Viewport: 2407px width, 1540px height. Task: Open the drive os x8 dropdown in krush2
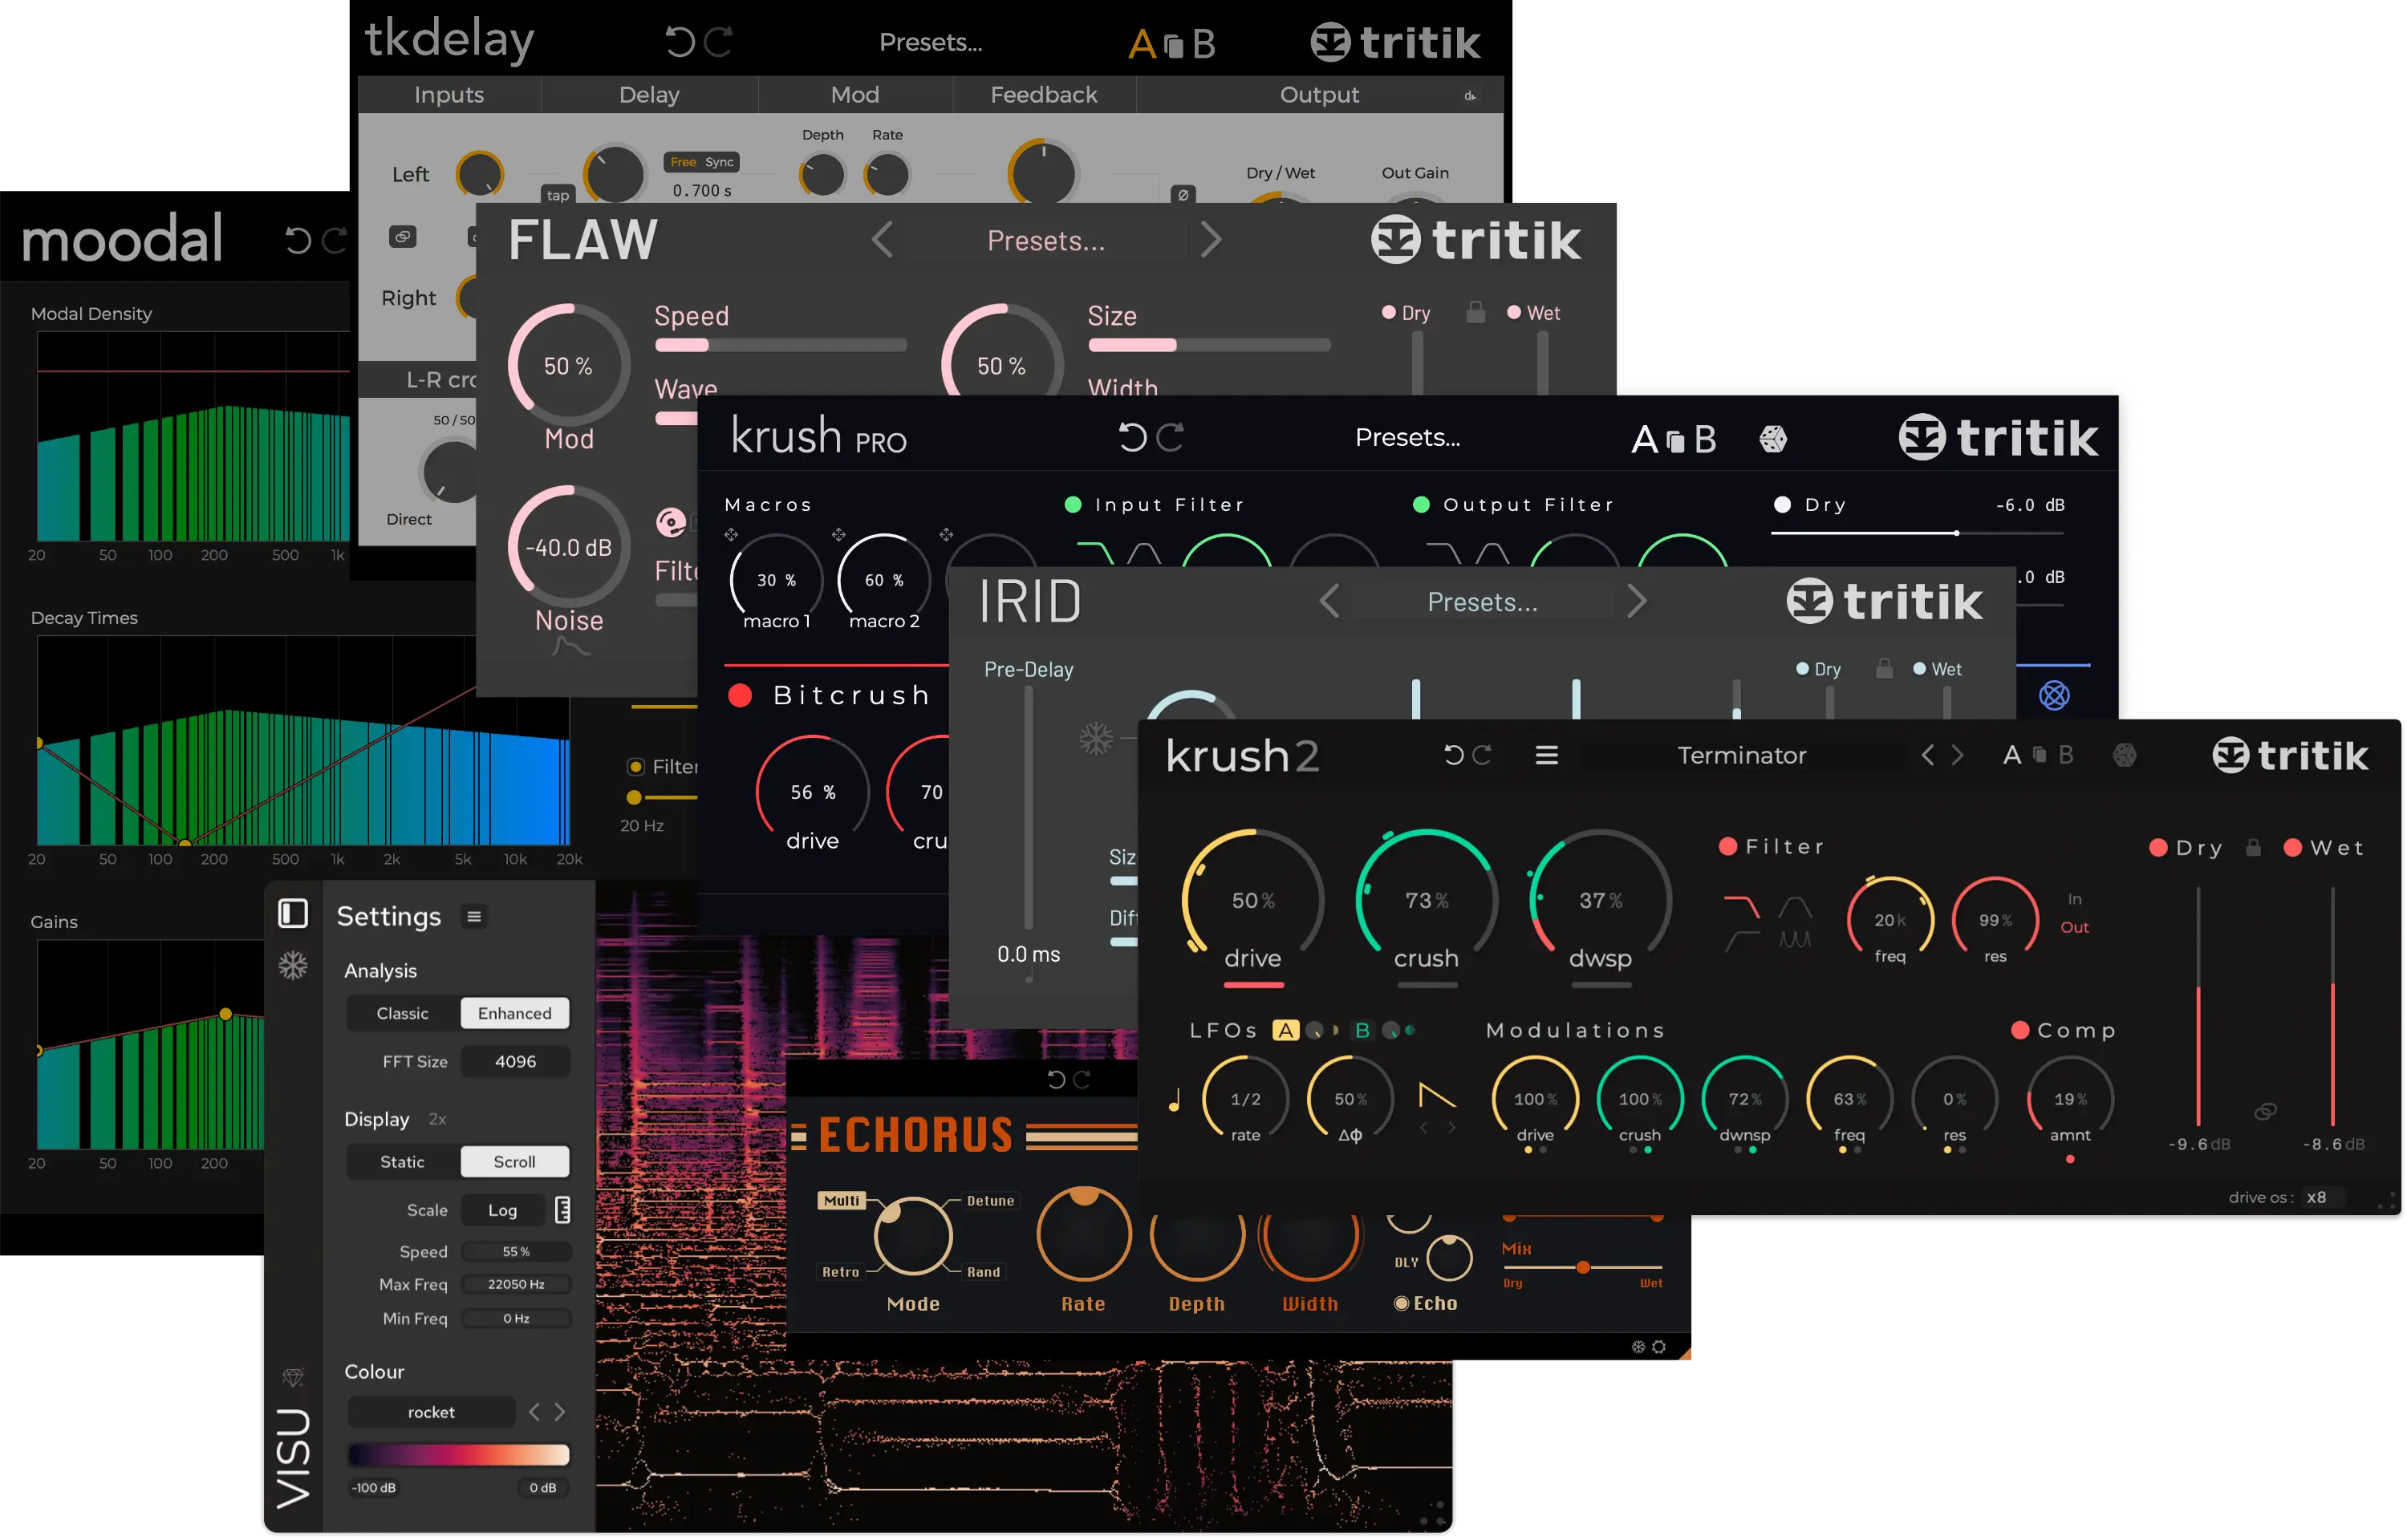point(2324,1197)
